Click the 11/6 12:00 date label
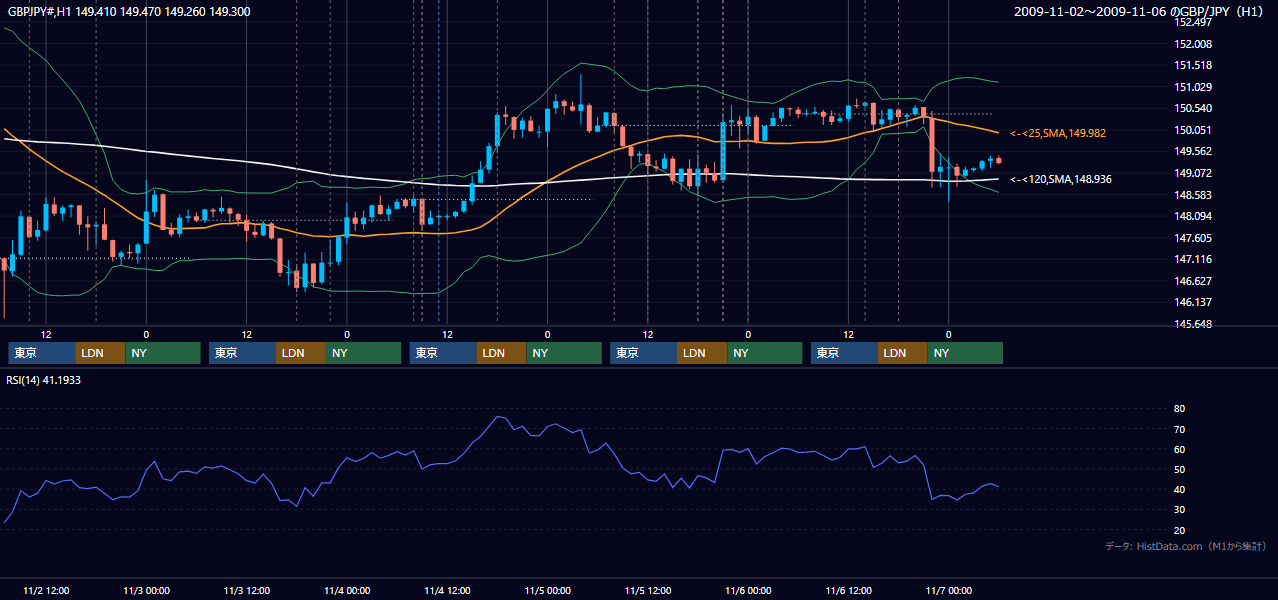Viewport: 1278px width, 600px height. (x=848, y=590)
